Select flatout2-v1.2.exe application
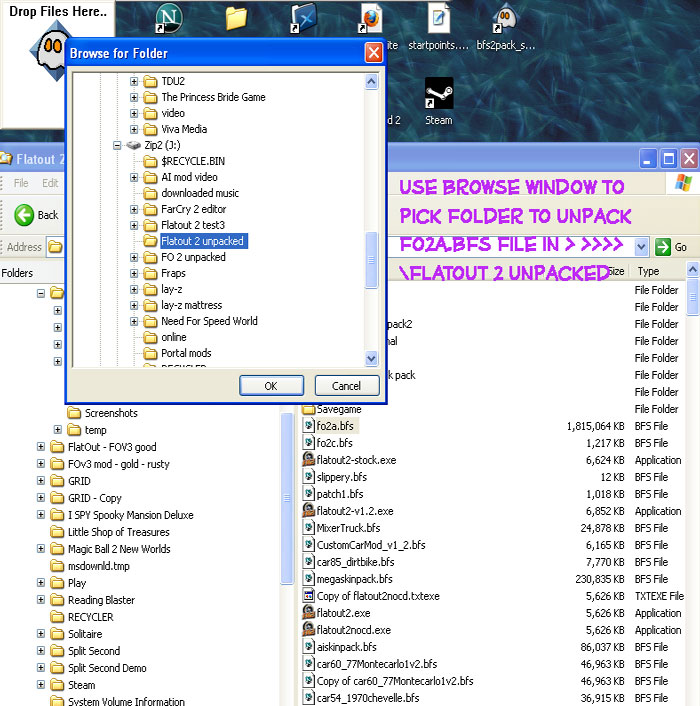 click(354, 511)
